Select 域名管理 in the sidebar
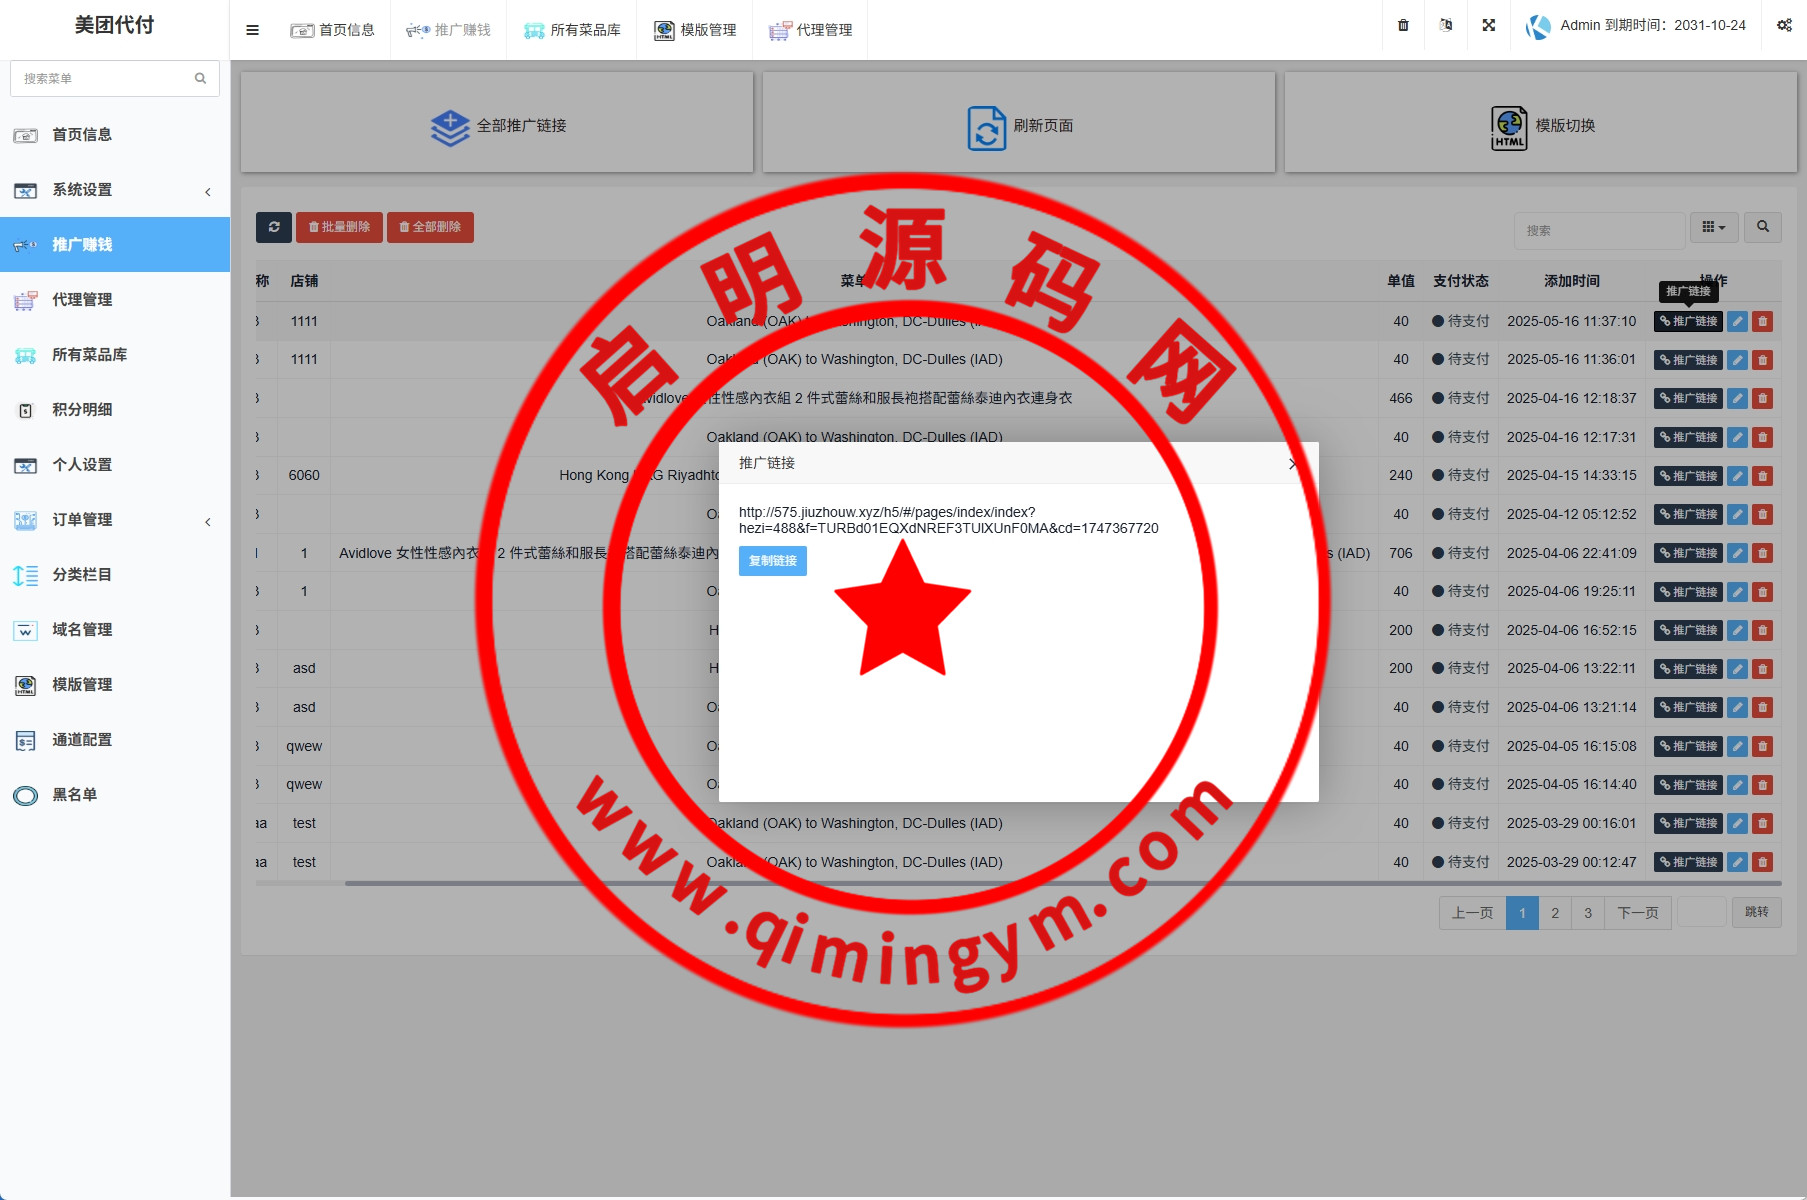This screenshot has width=1807, height=1200. pos(82,630)
